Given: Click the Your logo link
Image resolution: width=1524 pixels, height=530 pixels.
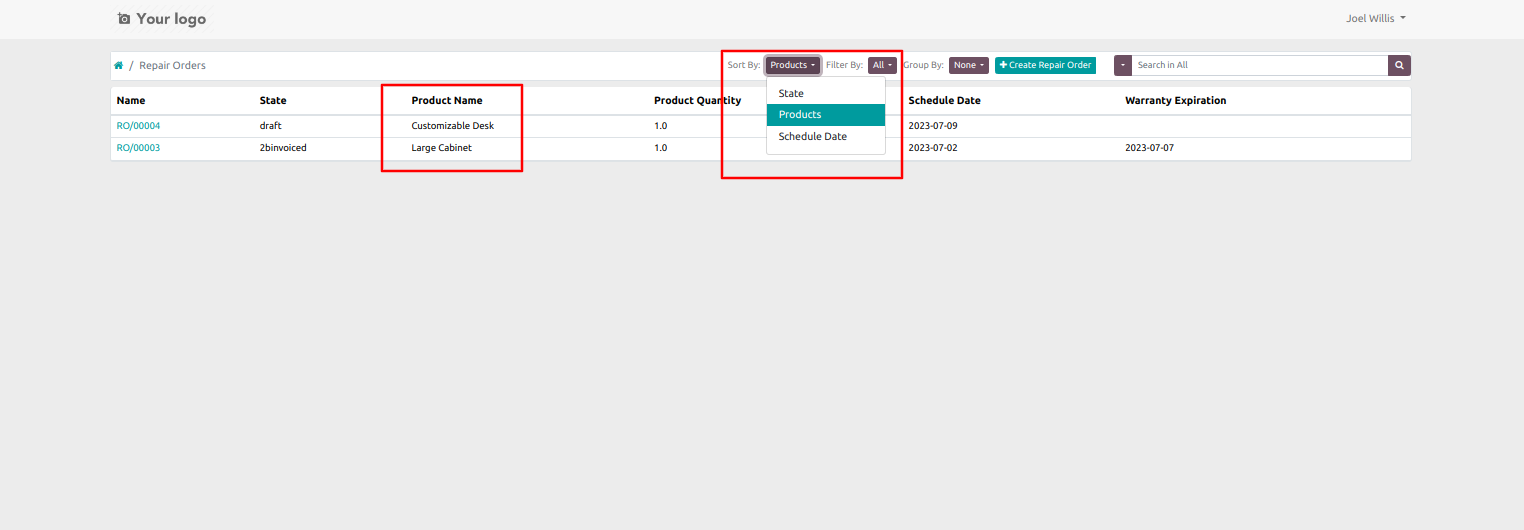Looking at the screenshot, I should tap(162, 19).
